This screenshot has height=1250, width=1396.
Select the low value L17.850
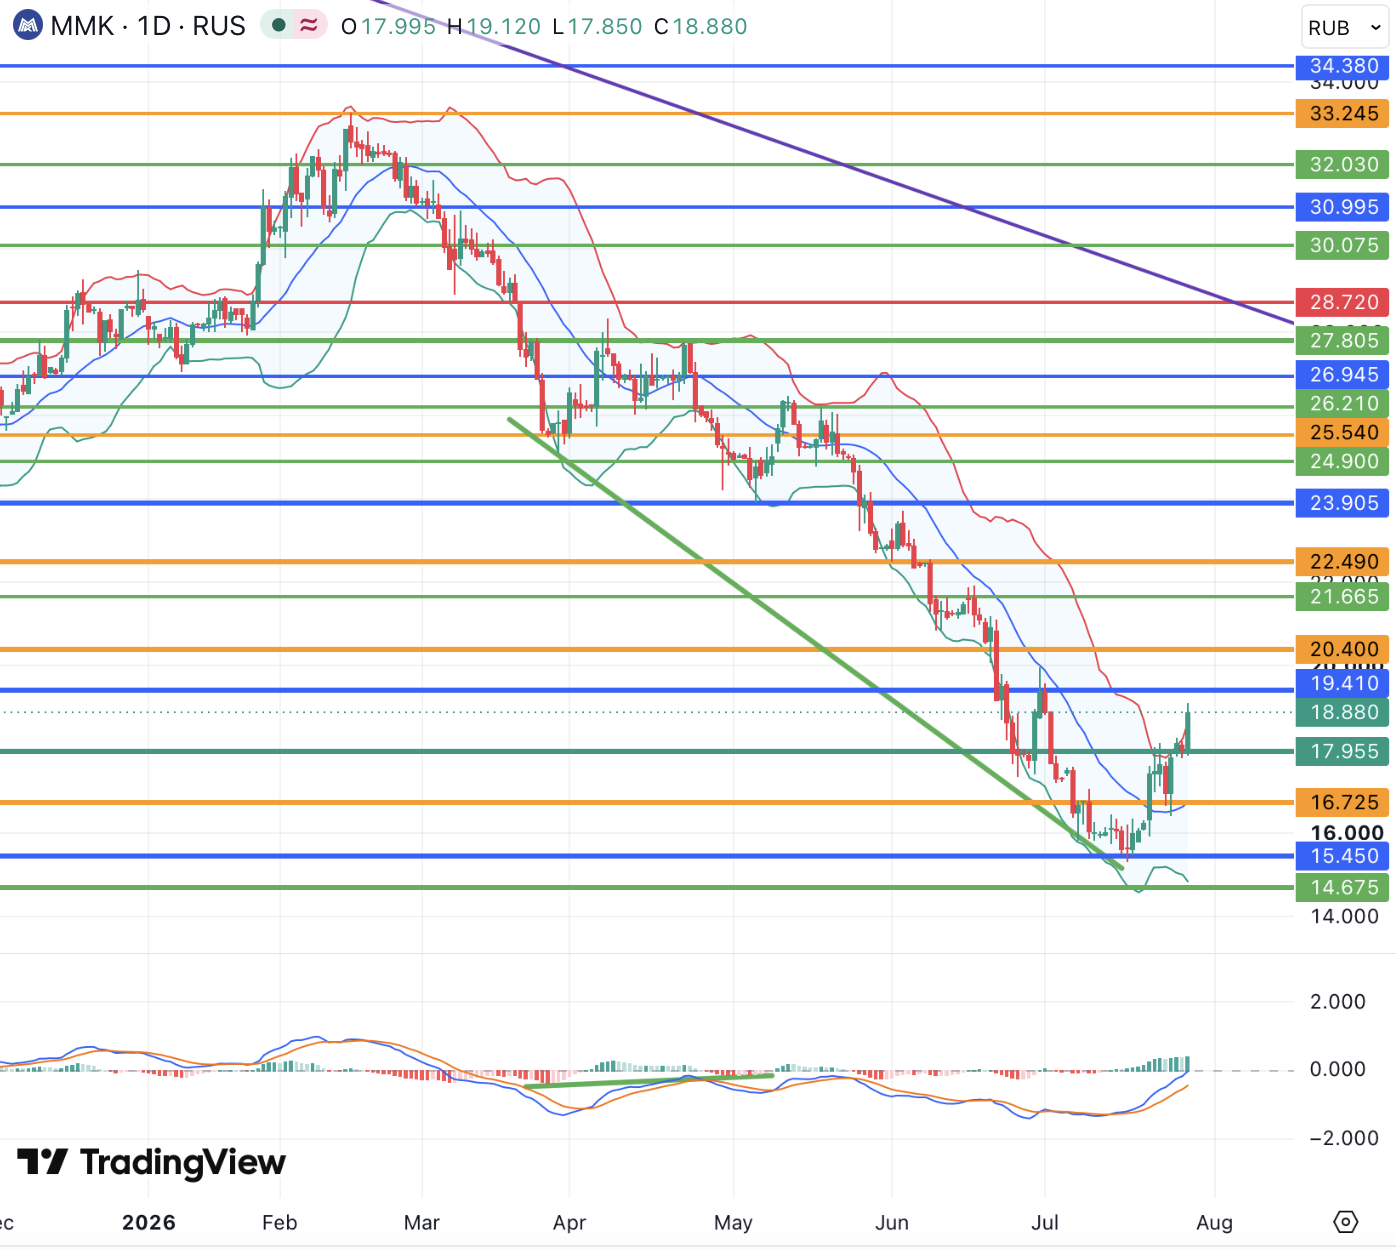pyautogui.click(x=597, y=27)
